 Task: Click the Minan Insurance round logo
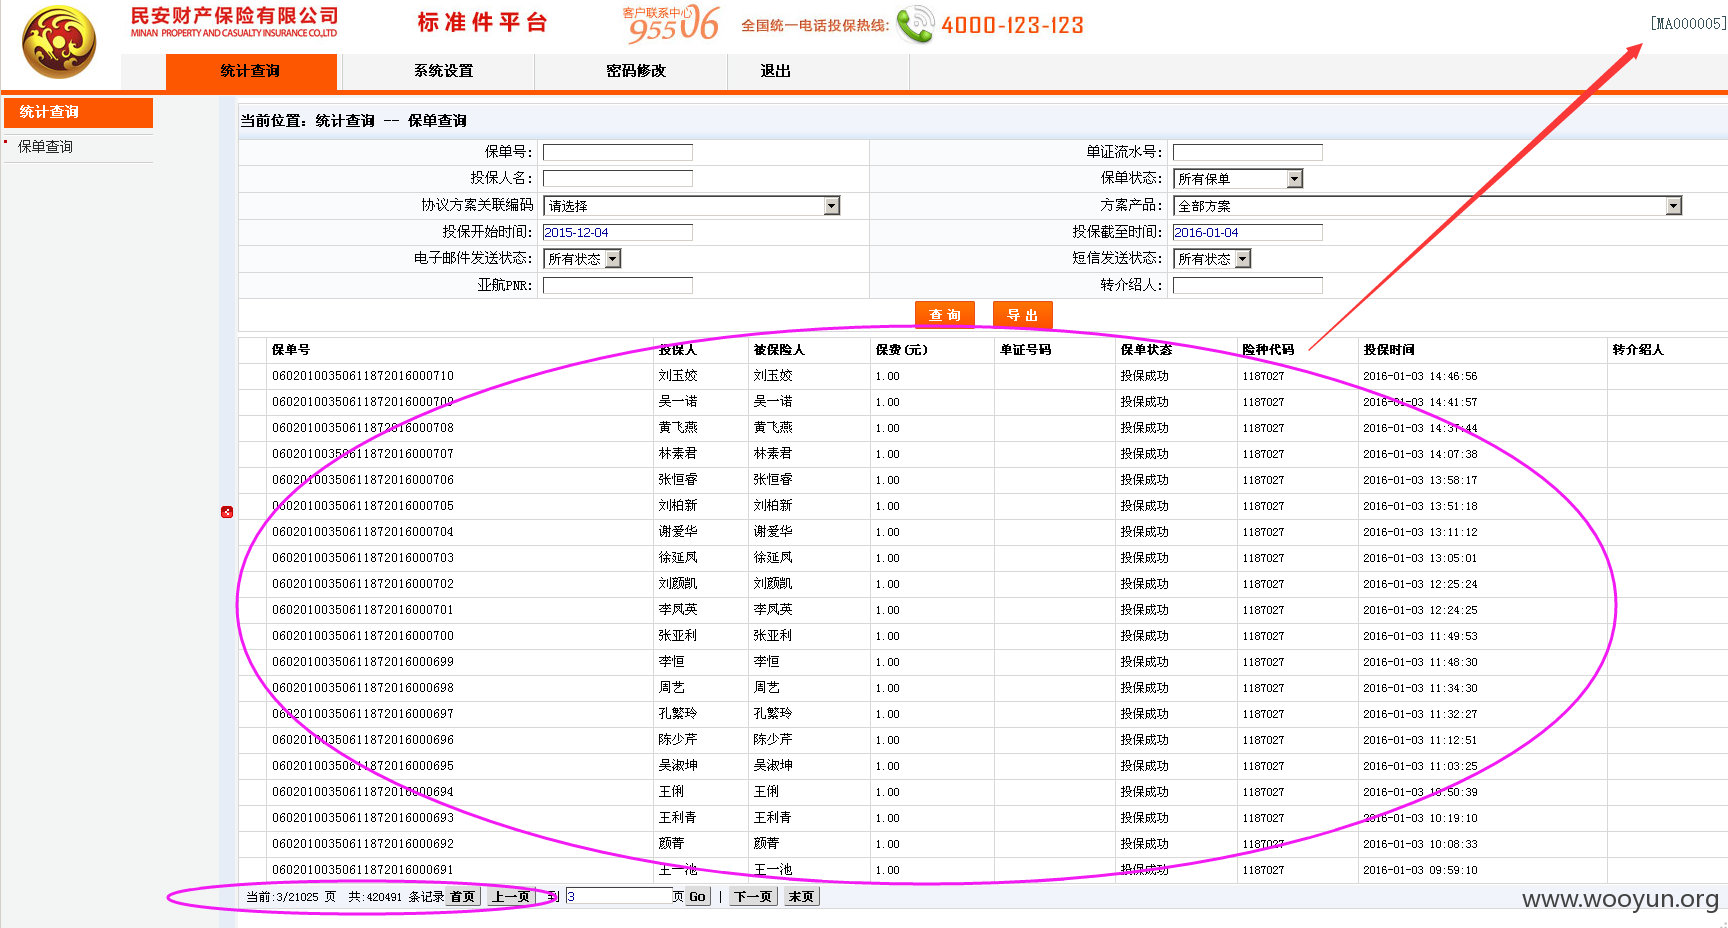tap(59, 43)
